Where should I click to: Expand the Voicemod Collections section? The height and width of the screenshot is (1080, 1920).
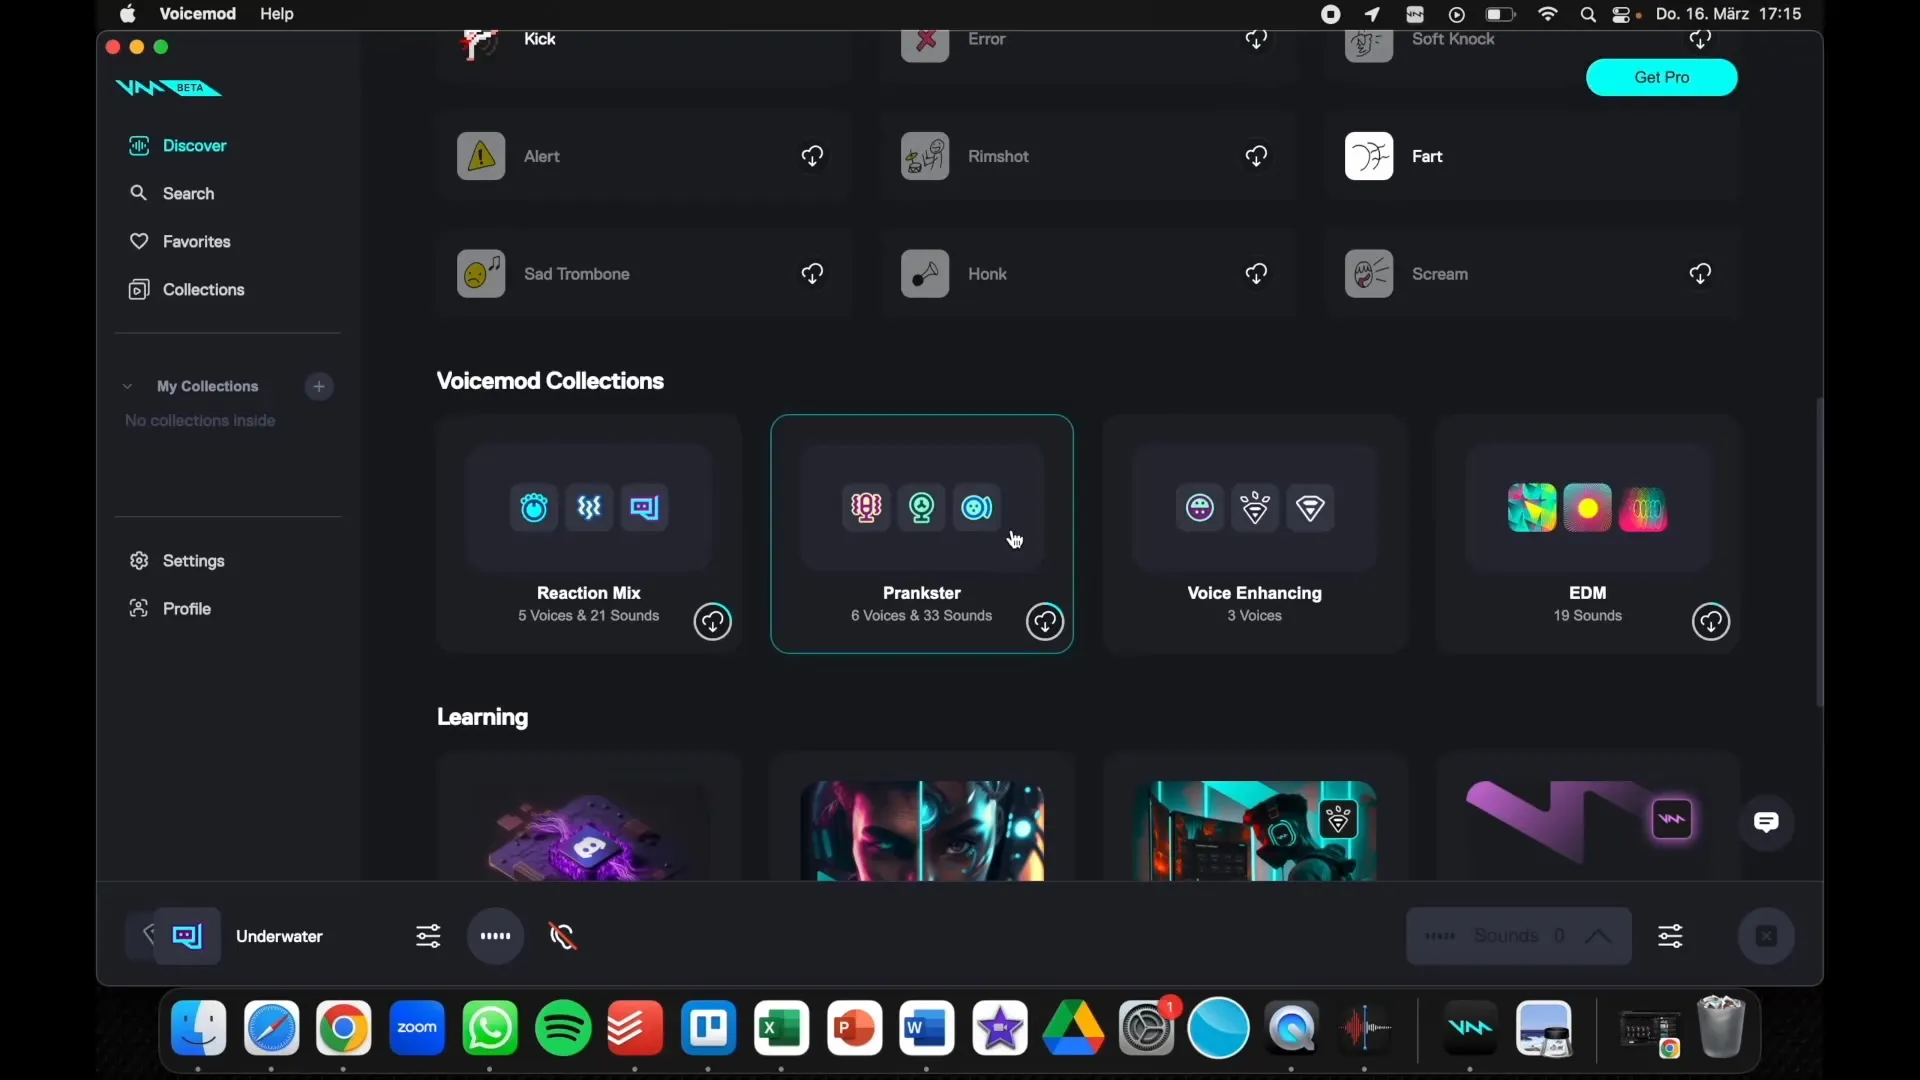[x=550, y=380]
